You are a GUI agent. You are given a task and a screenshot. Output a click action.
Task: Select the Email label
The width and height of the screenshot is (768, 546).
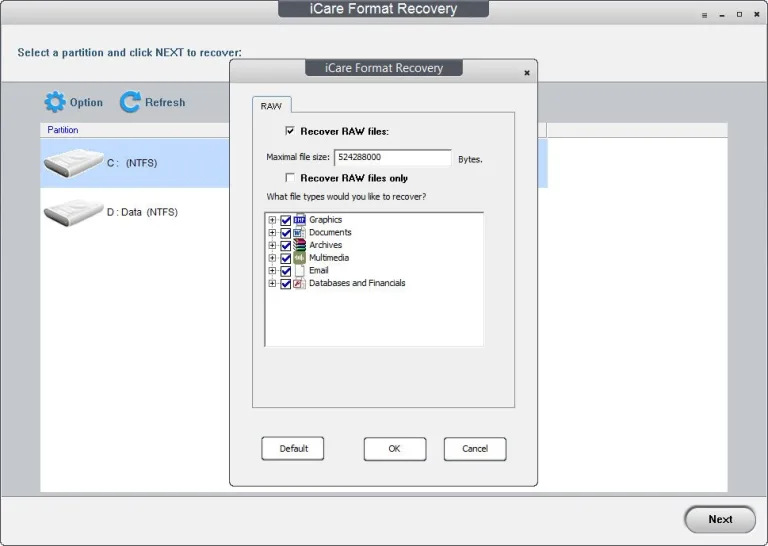[318, 271]
